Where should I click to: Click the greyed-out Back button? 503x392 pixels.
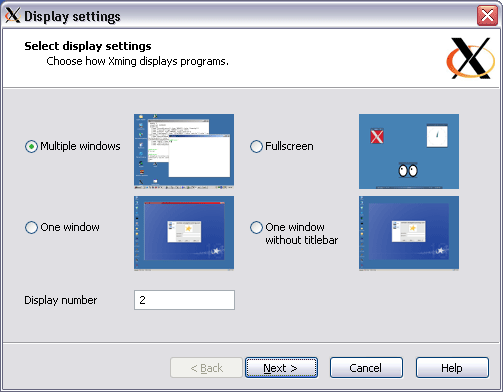(206, 368)
